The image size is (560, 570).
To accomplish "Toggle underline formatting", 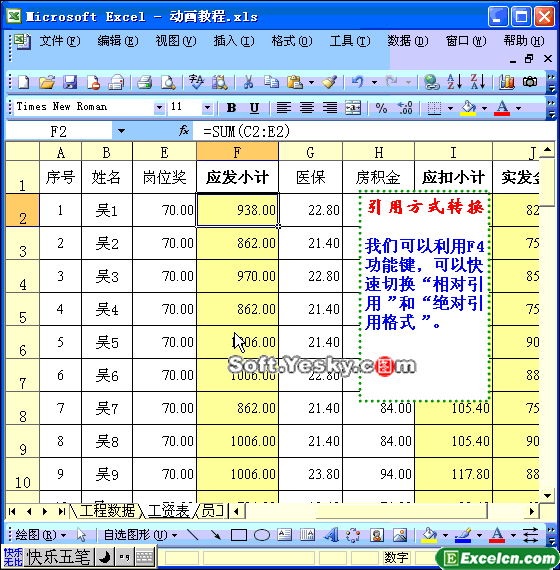I will [x=255, y=108].
